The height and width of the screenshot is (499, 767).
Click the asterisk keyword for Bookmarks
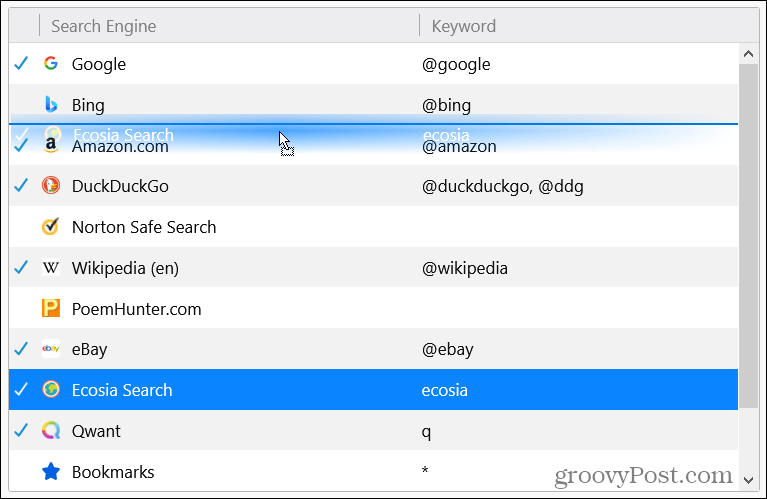[x=425, y=470]
